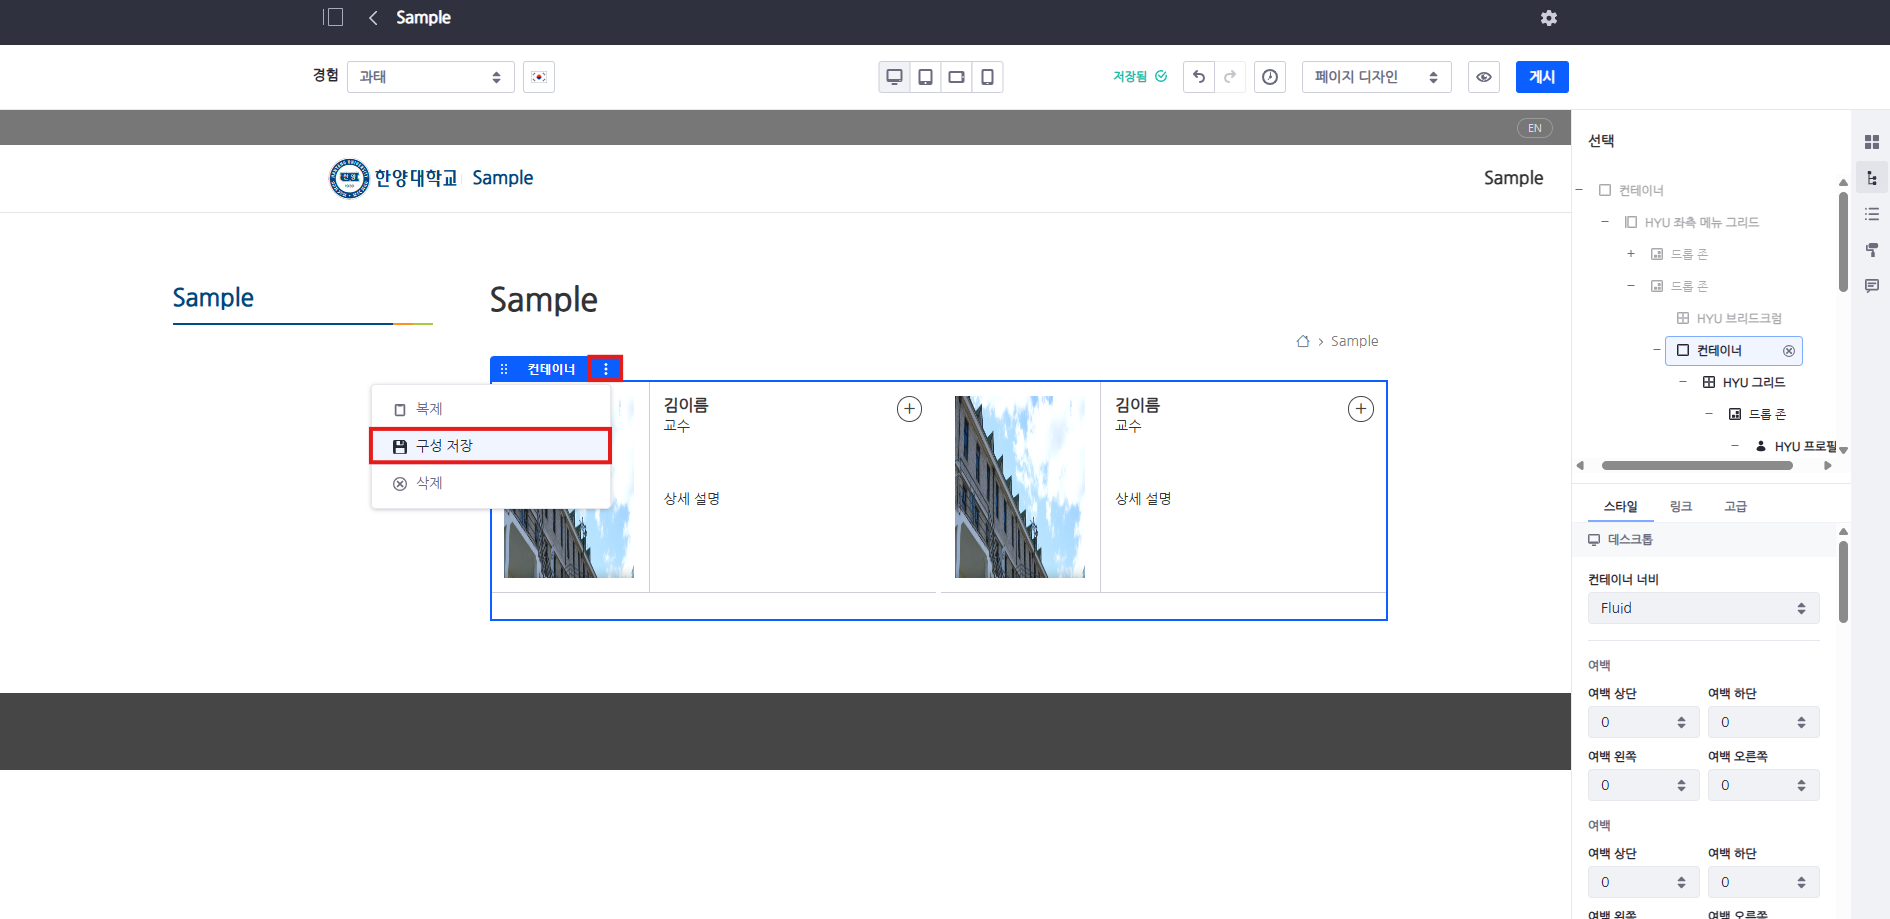Click the blue 게시 publish button
1890x919 pixels.
click(1541, 77)
